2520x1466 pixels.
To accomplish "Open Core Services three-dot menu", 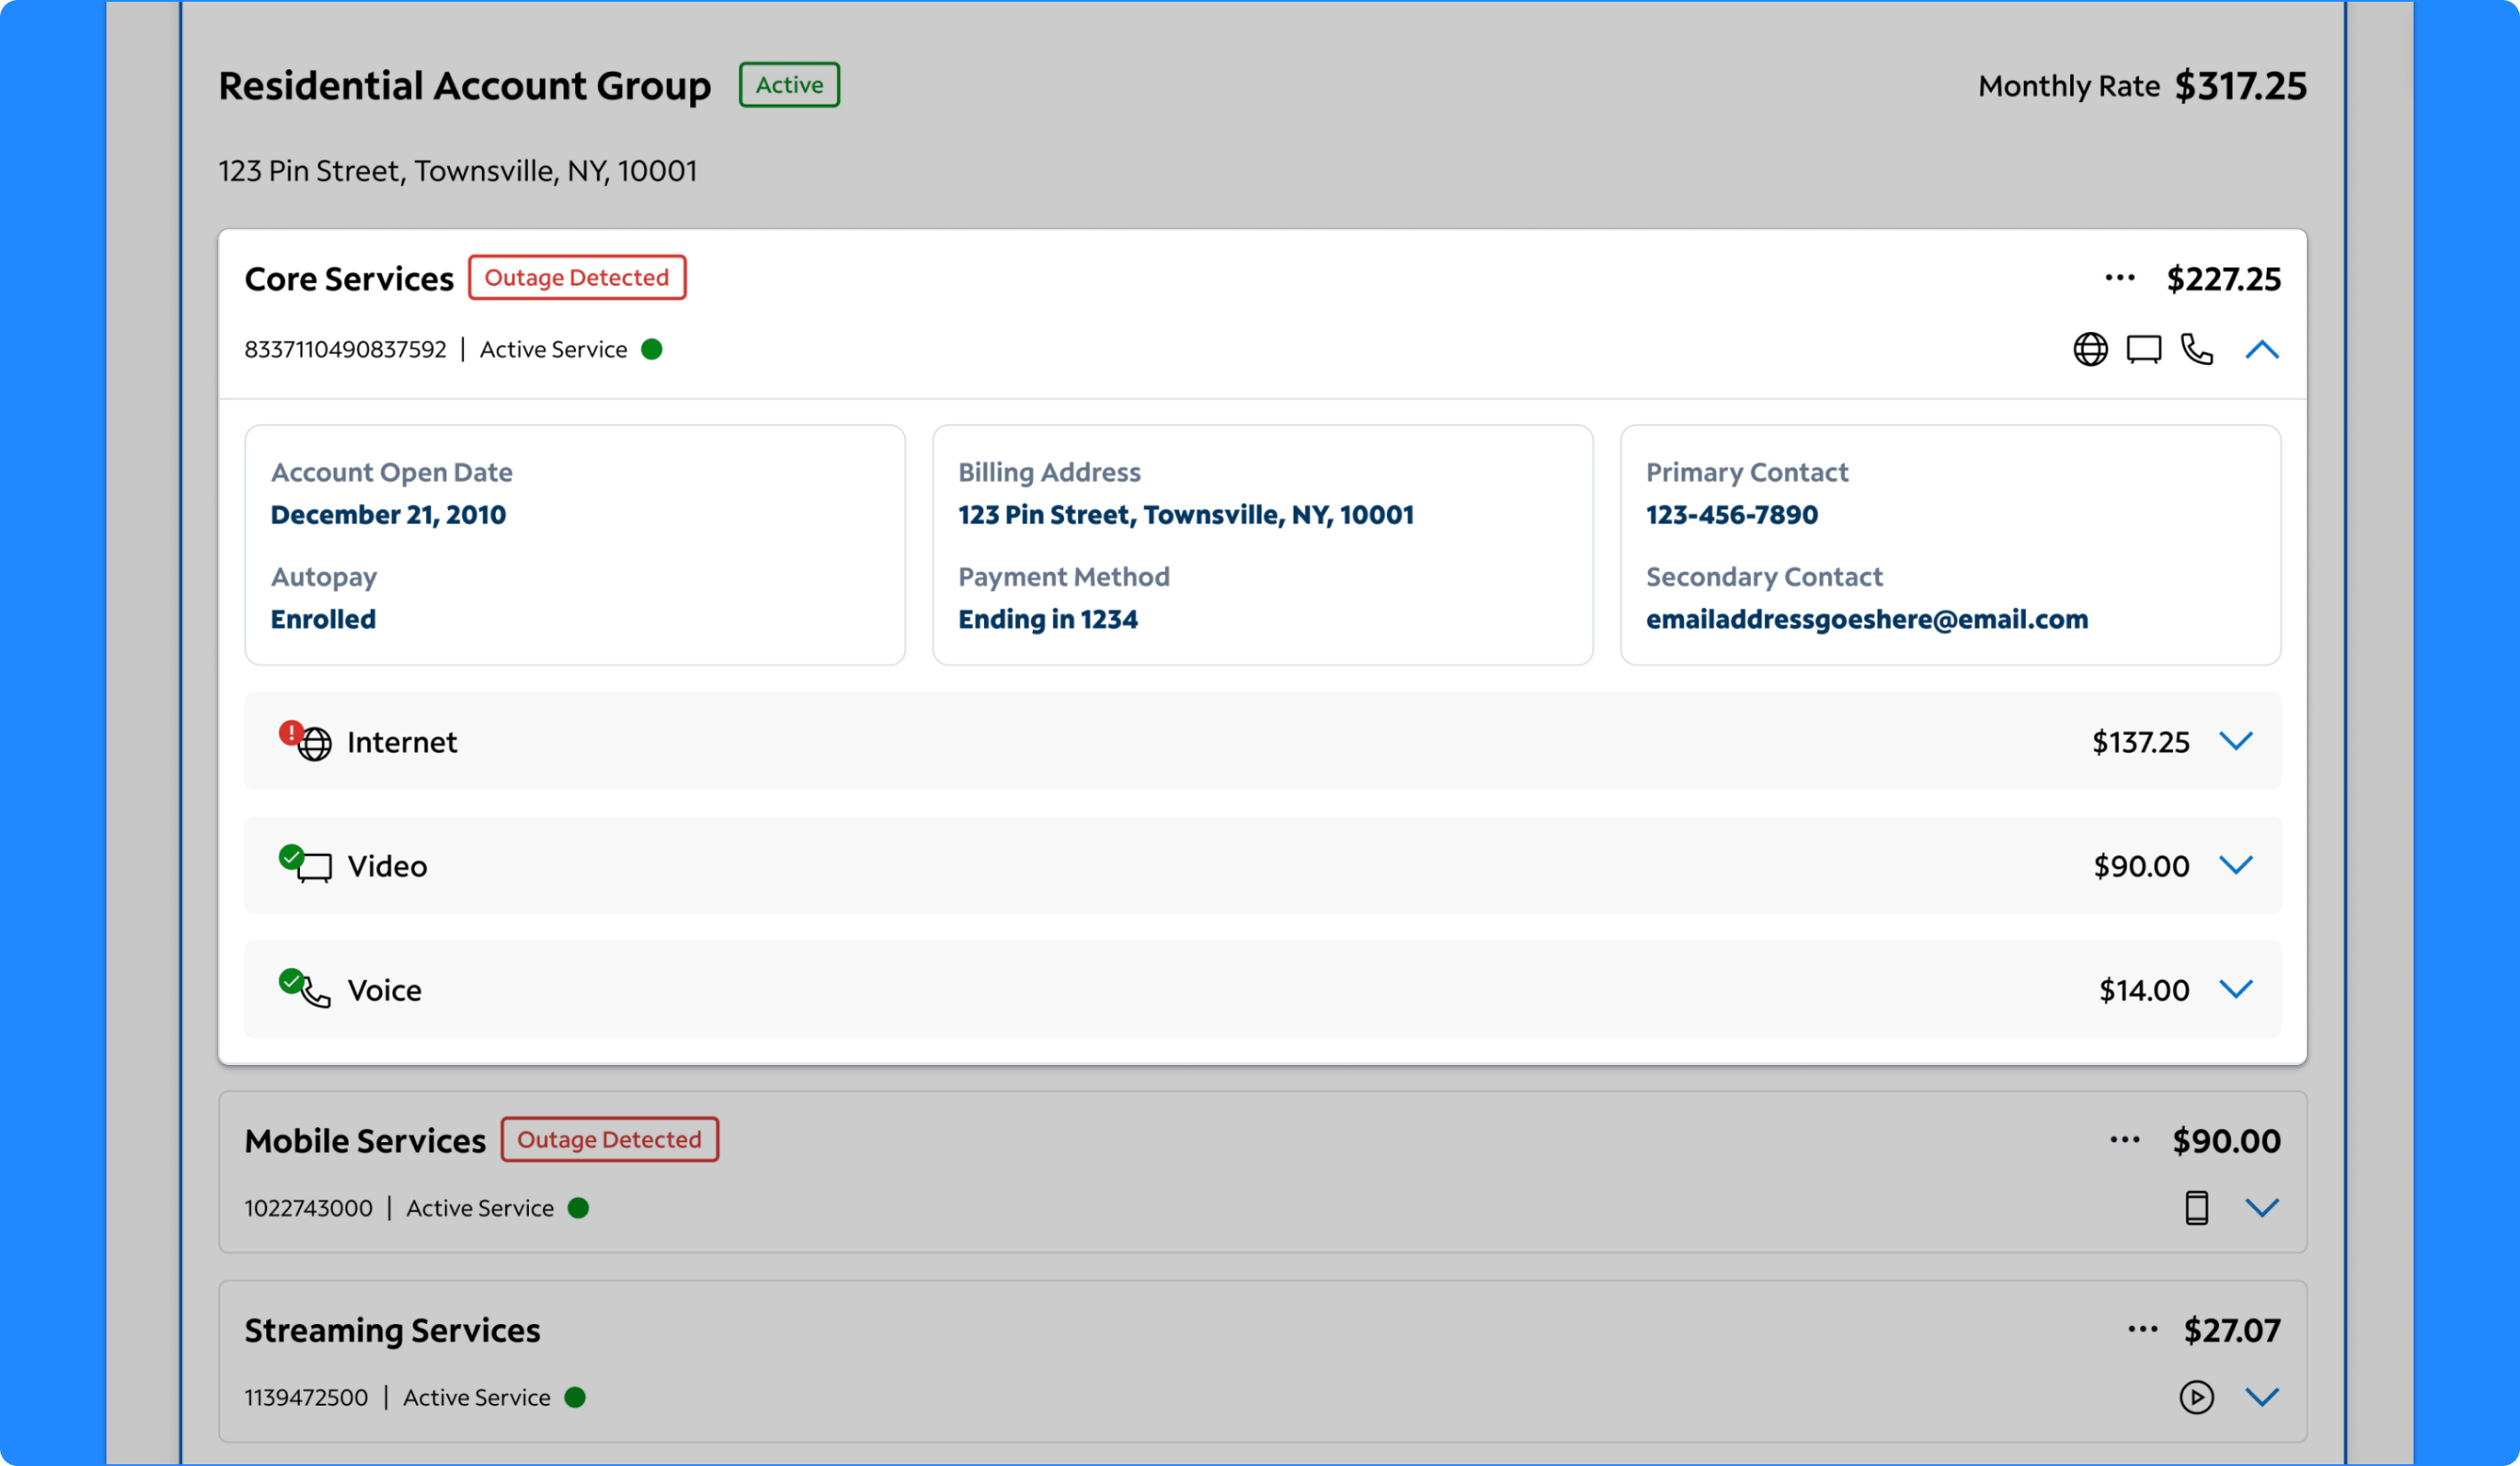I will point(2119,278).
